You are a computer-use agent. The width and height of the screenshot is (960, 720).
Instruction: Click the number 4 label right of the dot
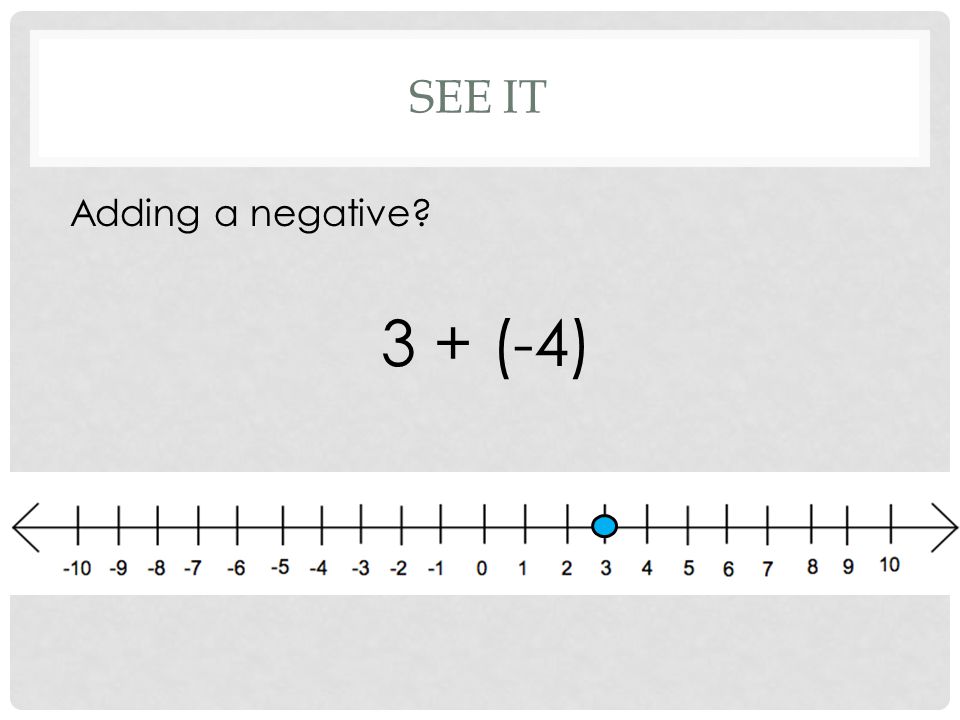pos(647,568)
